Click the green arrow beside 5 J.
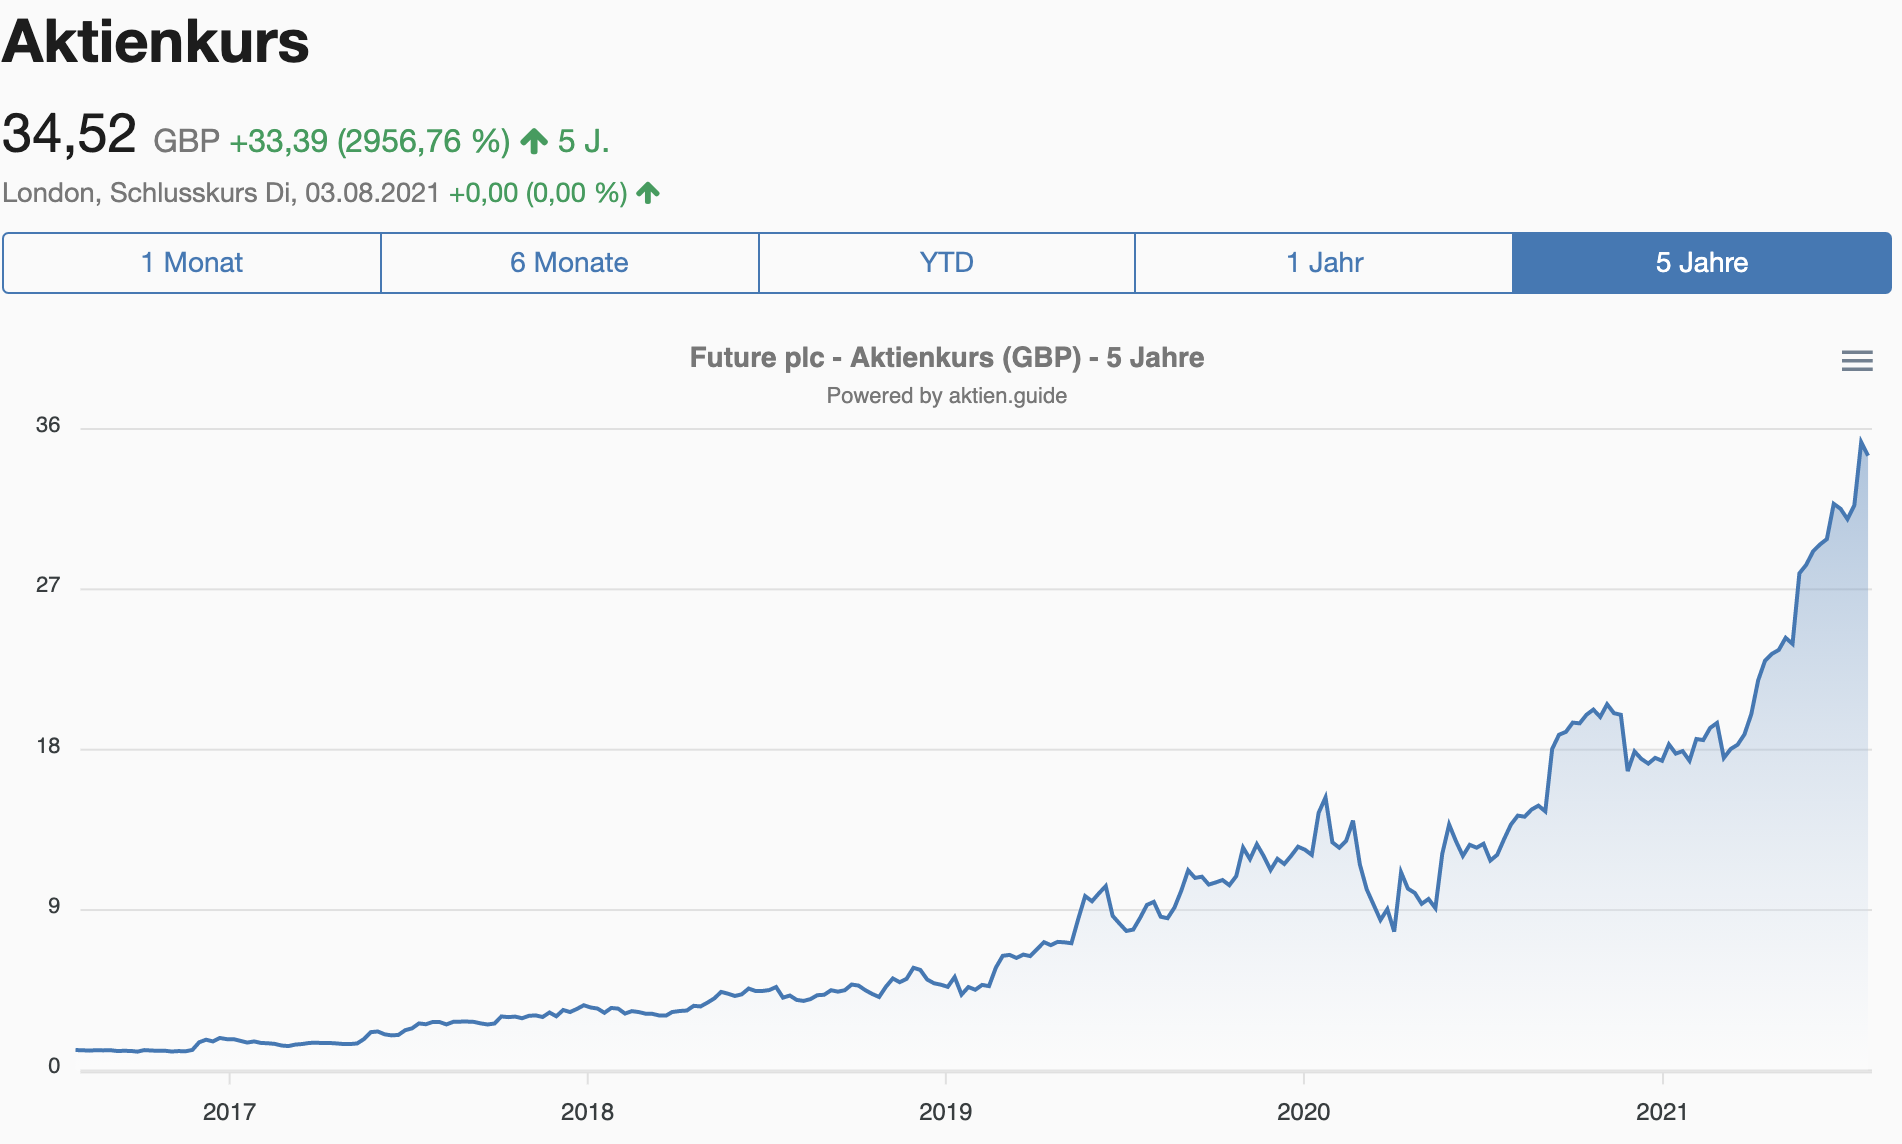The width and height of the screenshot is (1902, 1144). pos(535,141)
